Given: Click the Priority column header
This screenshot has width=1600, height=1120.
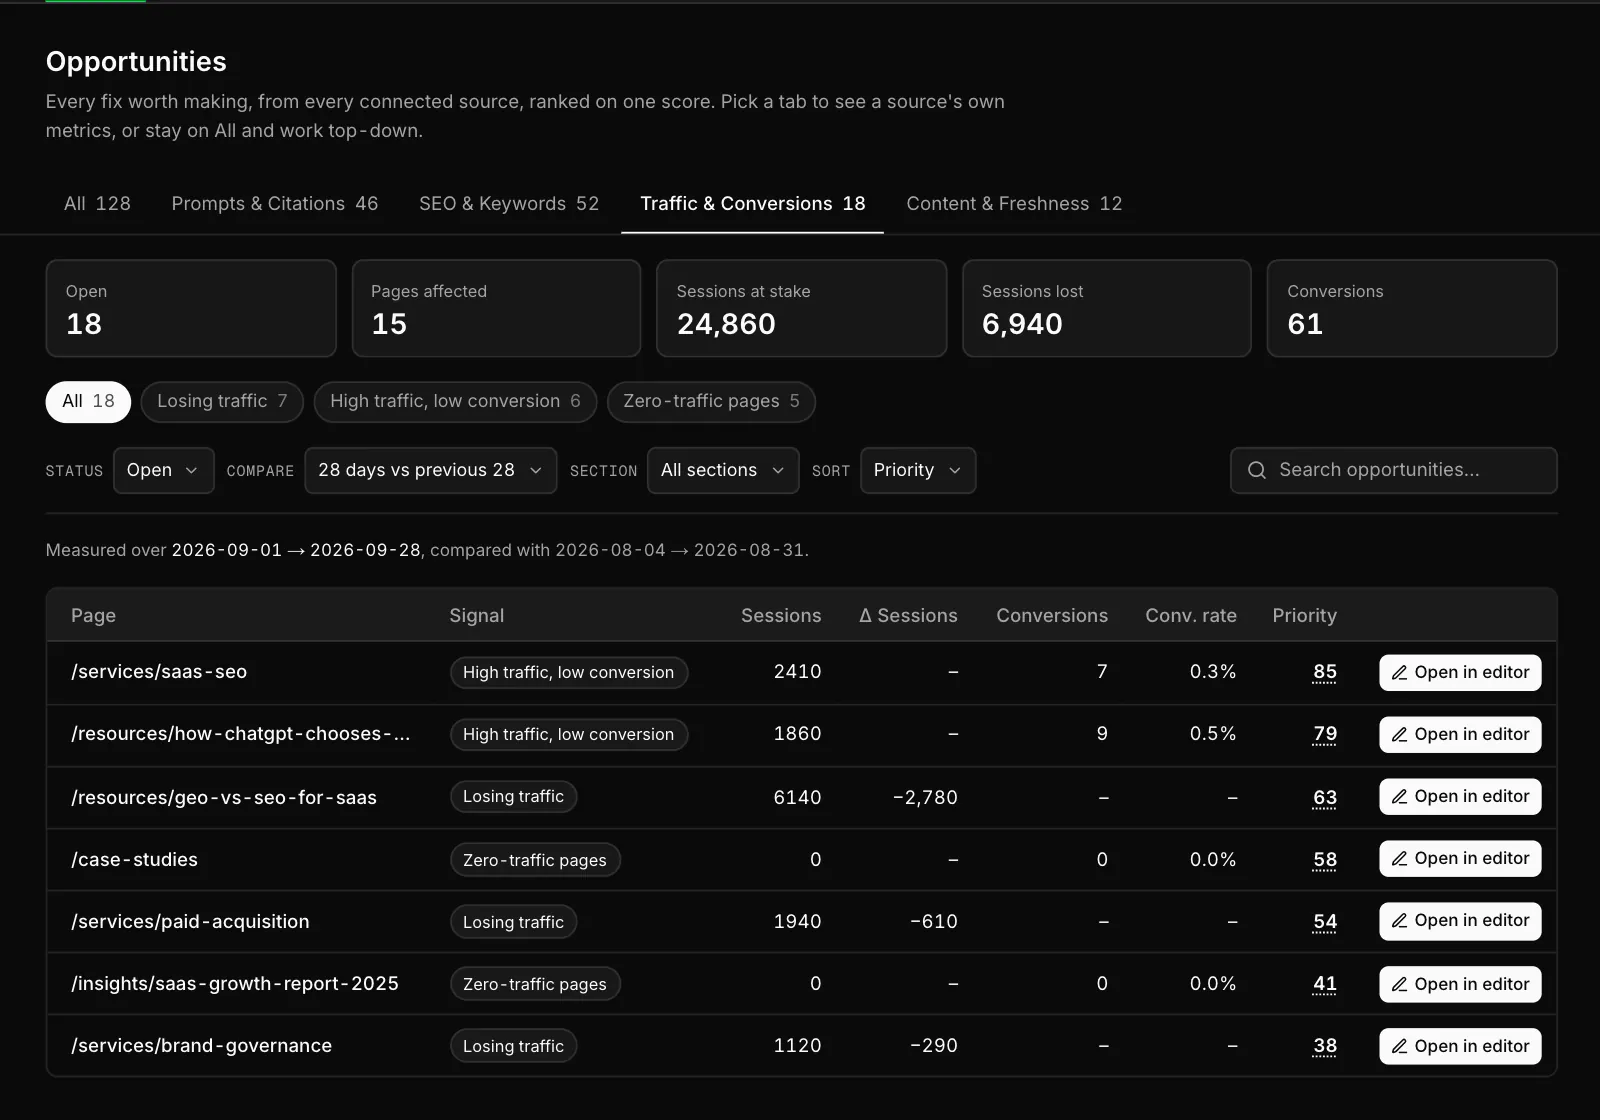Looking at the screenshot, I should (1304, 616).
